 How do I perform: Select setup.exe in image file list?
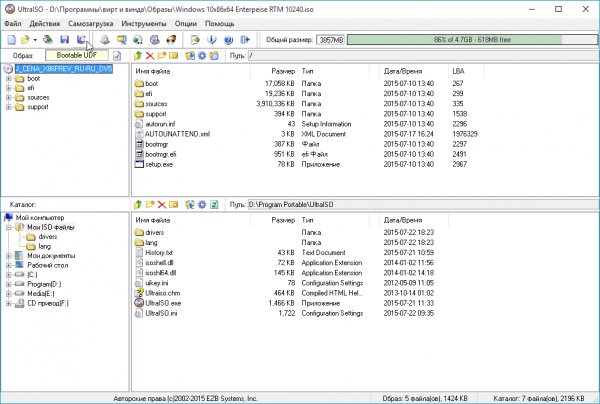click(x=159, y=165)
